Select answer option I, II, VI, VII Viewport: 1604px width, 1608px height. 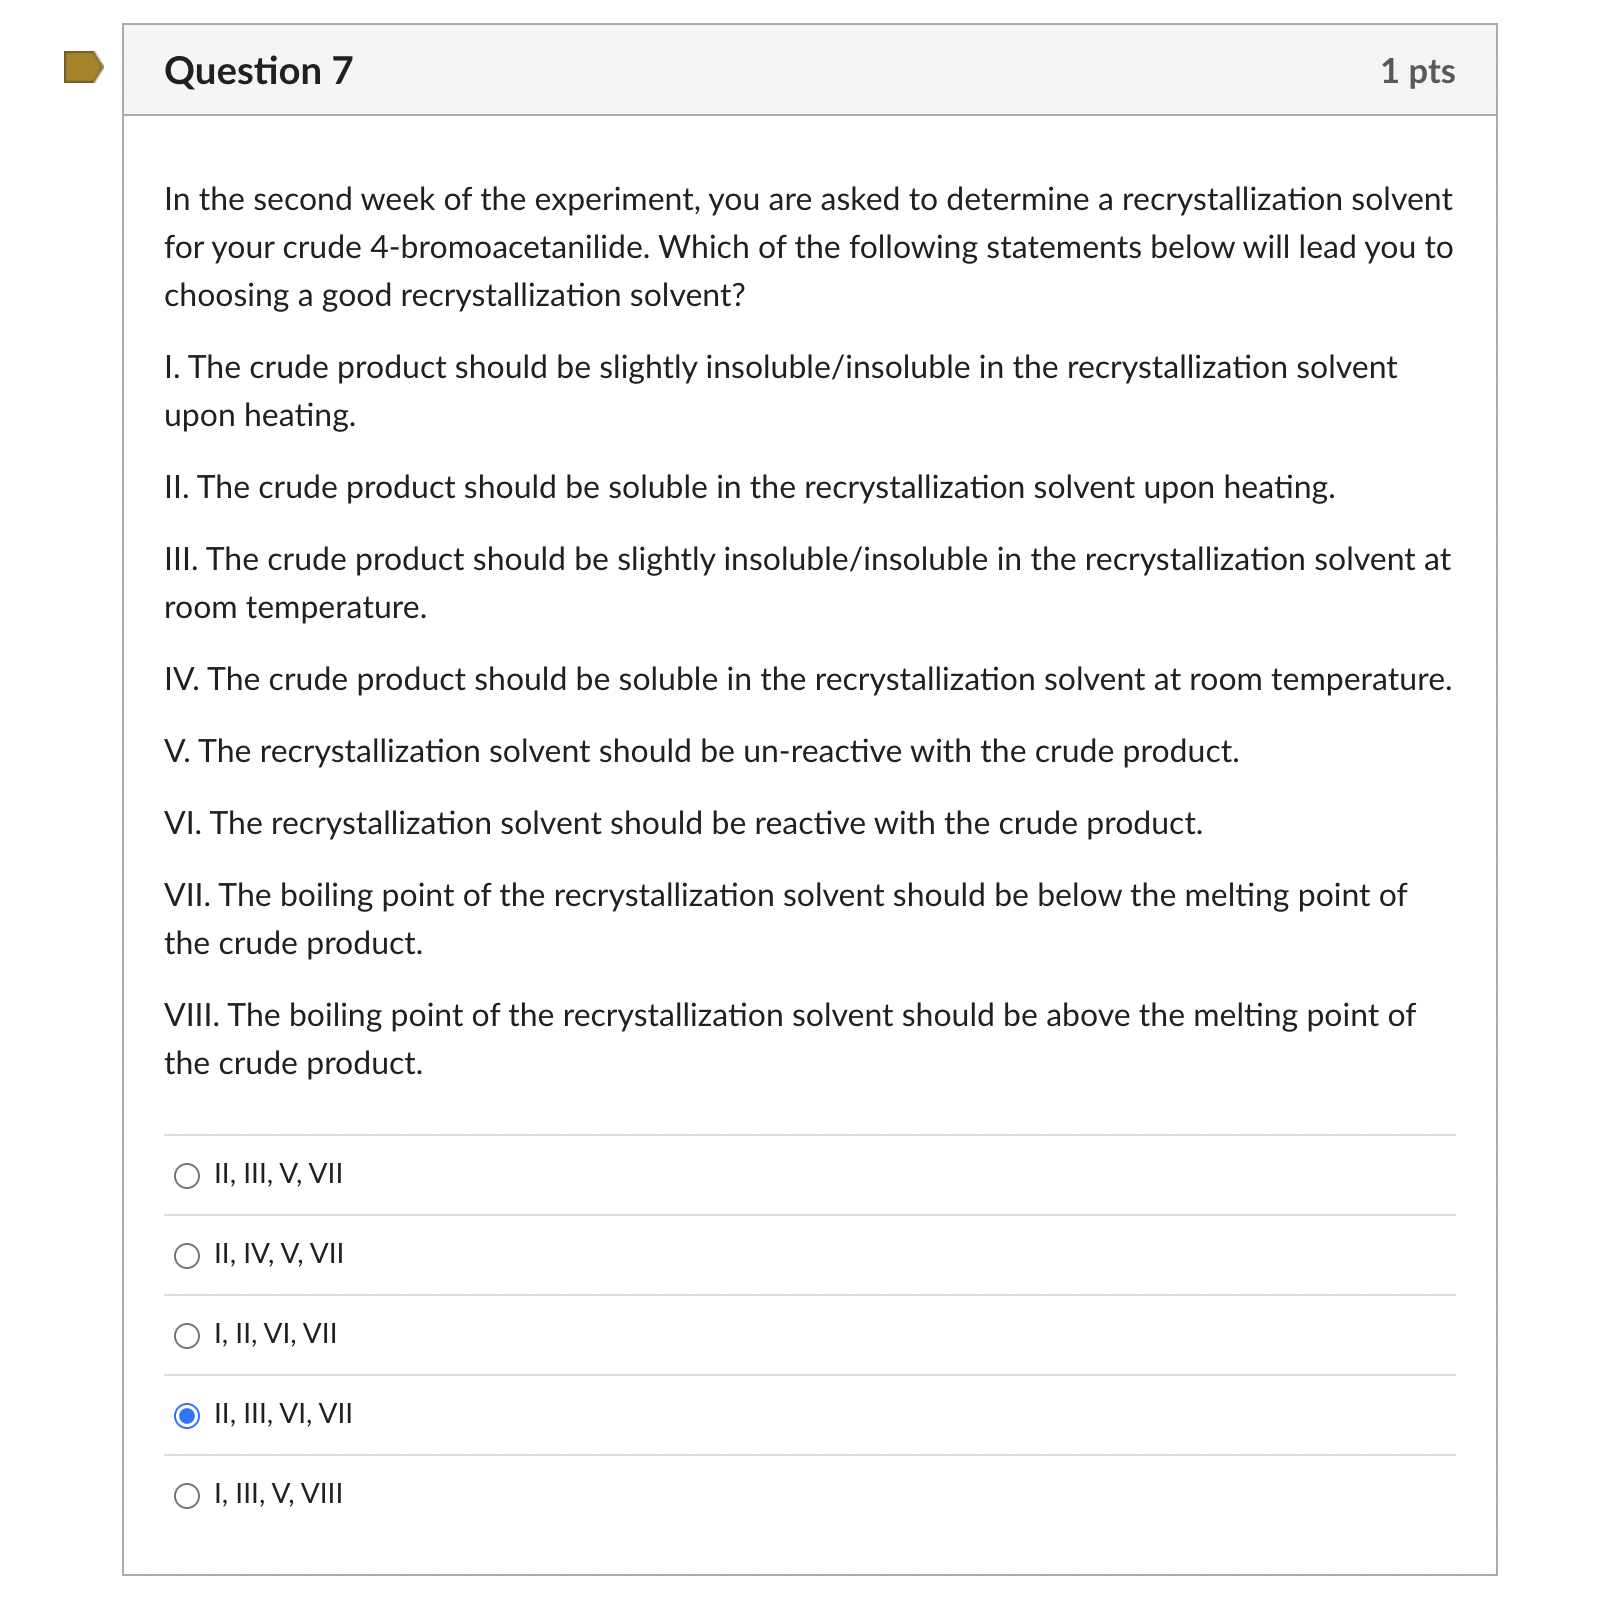pyautogui.click(x=186, y=1335)
